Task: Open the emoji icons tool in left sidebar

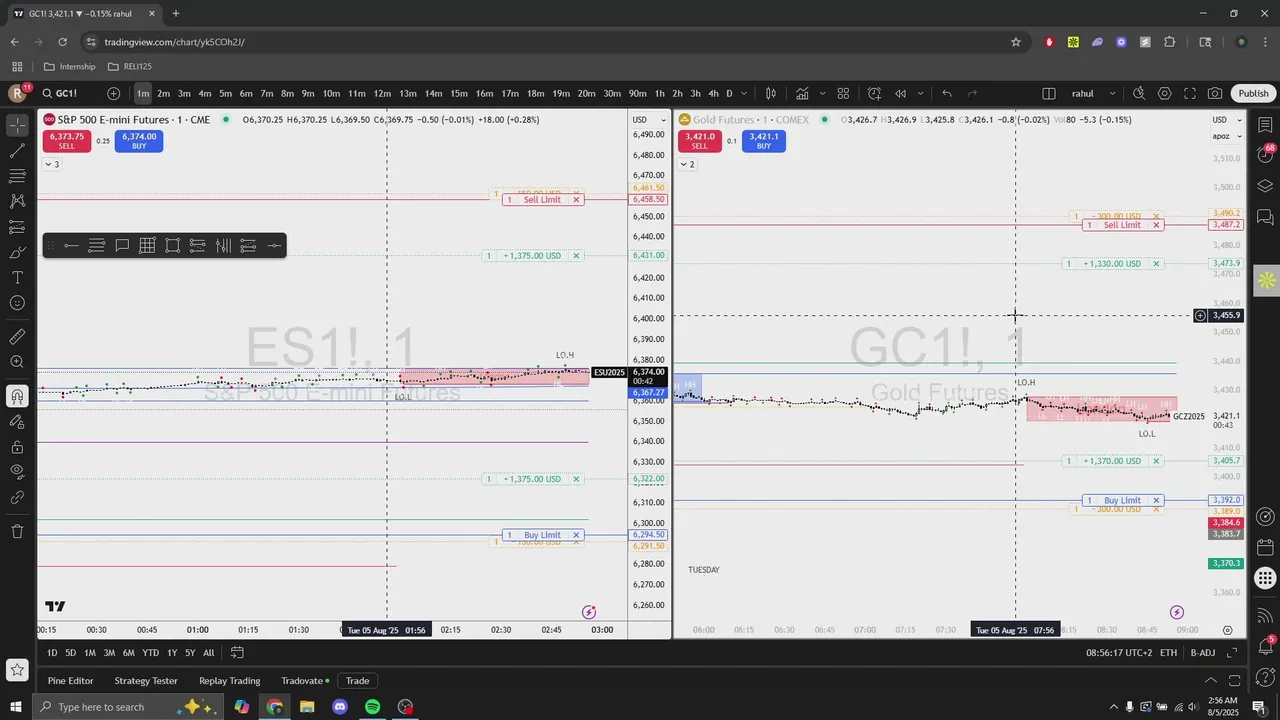Action: coord(17,303)
